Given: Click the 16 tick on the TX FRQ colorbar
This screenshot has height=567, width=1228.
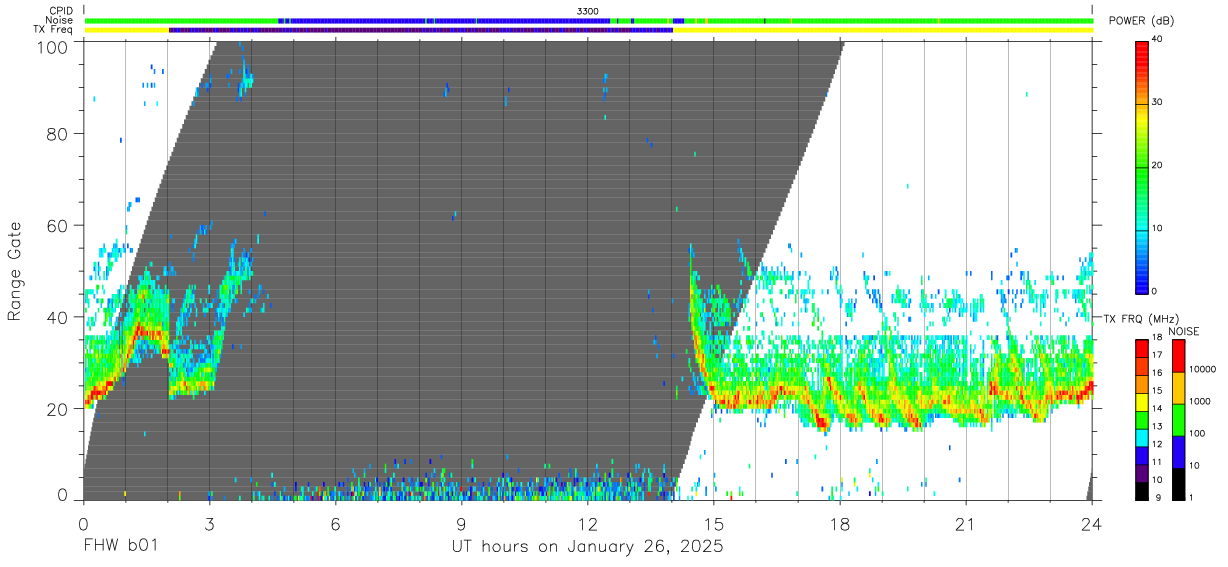Looking at the screenshot, I should click(1156, 372).
